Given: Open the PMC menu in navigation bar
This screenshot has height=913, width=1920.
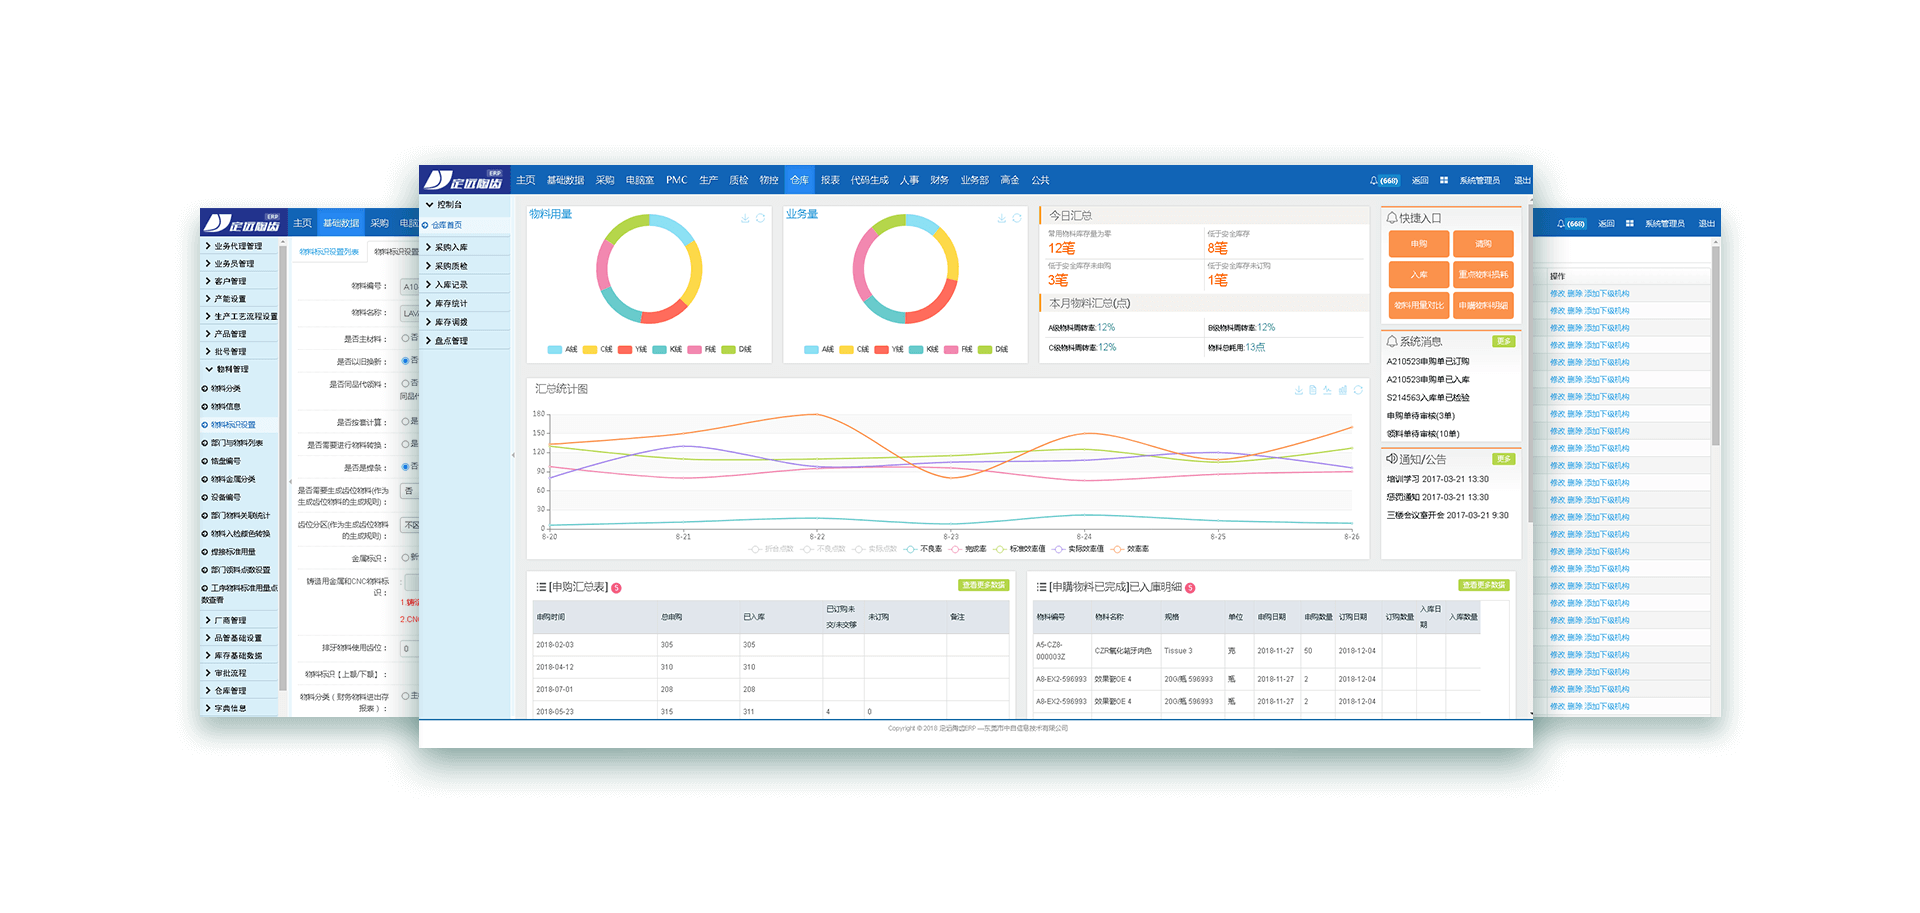Looking at the screenshot, I should pyautogui.click(x=676, y=181).
